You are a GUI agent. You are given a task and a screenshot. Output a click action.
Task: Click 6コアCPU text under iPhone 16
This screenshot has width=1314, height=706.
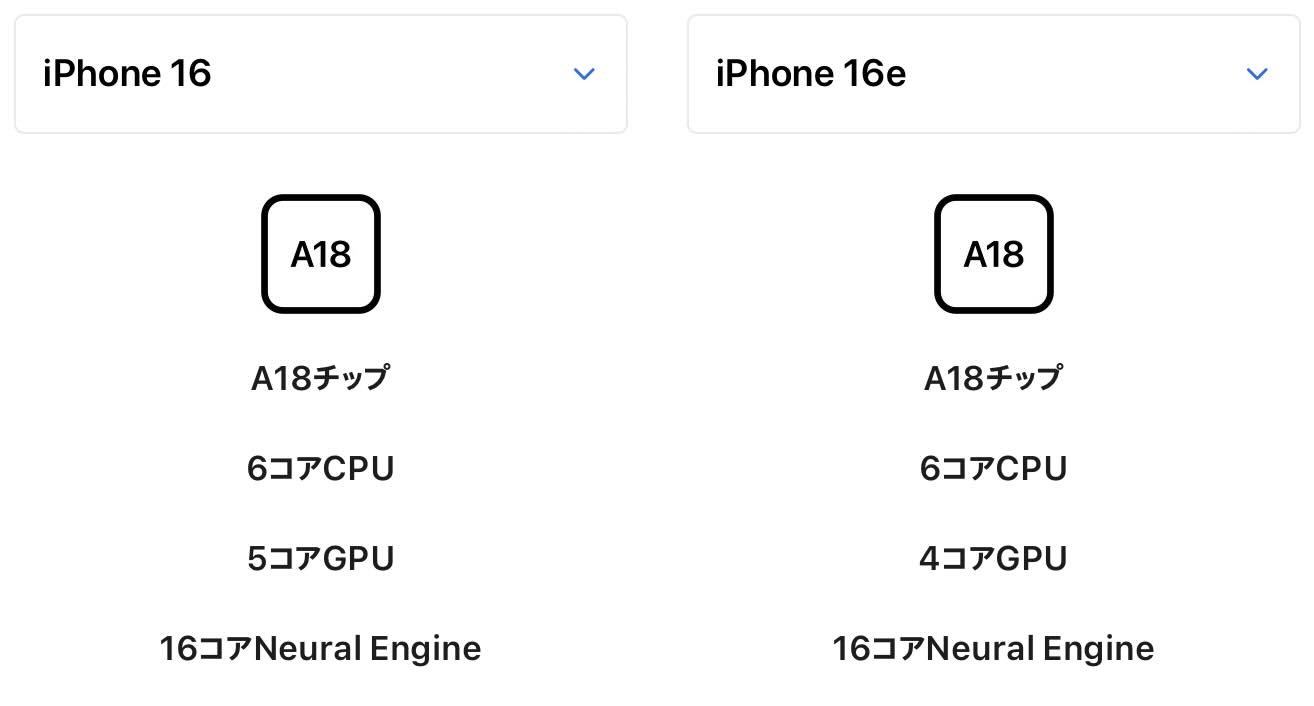point(321,468)
